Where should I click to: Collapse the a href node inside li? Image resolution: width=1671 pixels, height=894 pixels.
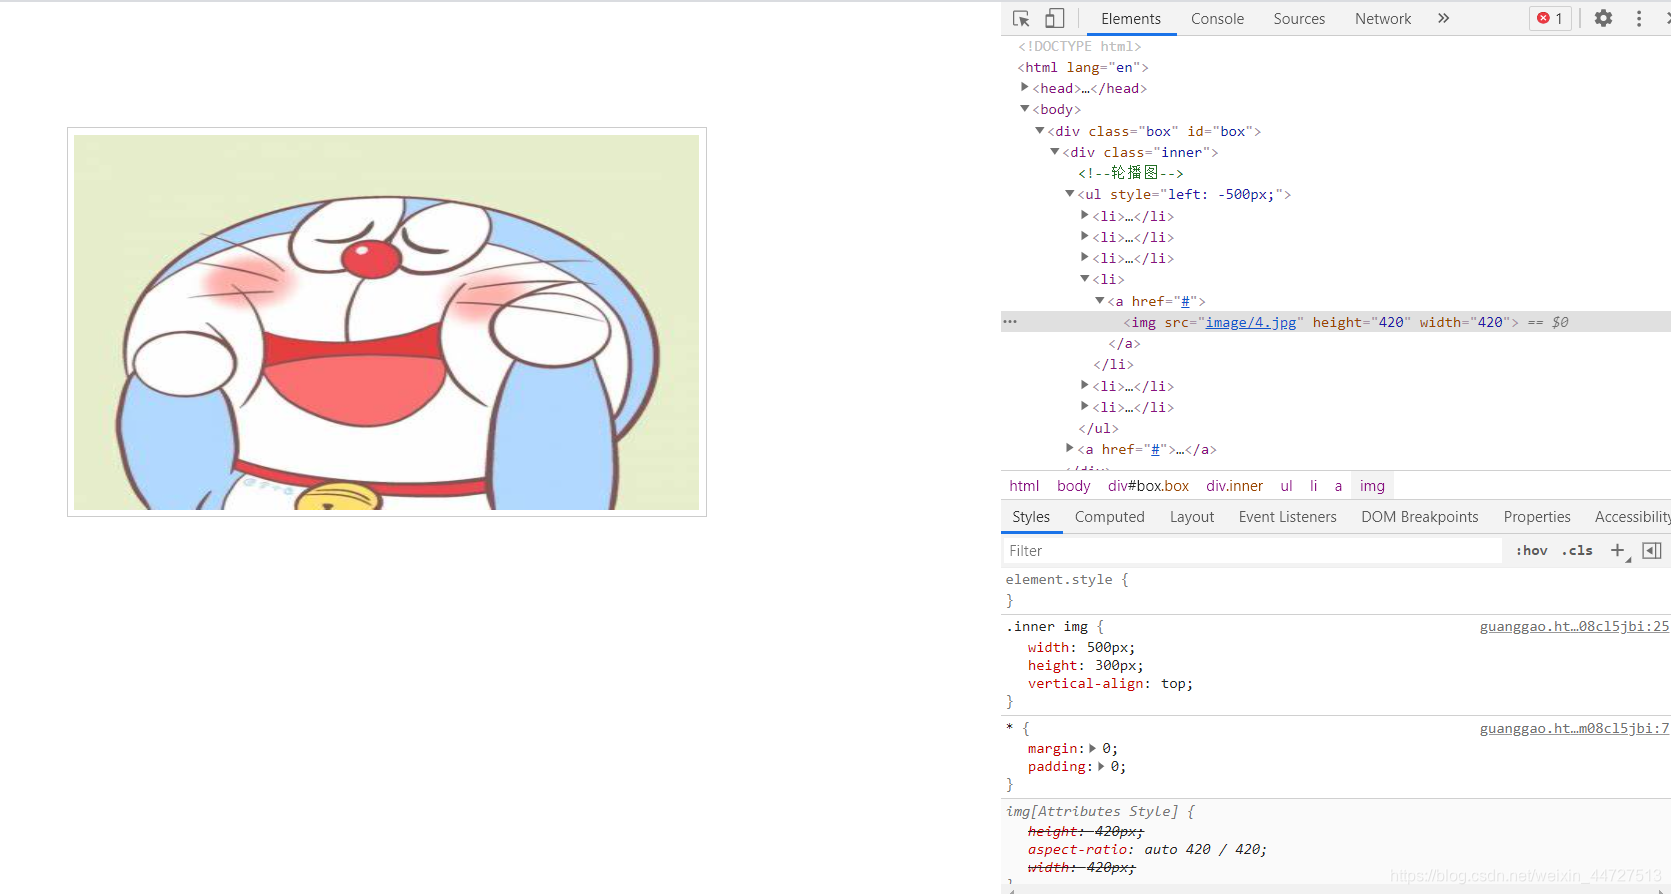coord(1099,300)
